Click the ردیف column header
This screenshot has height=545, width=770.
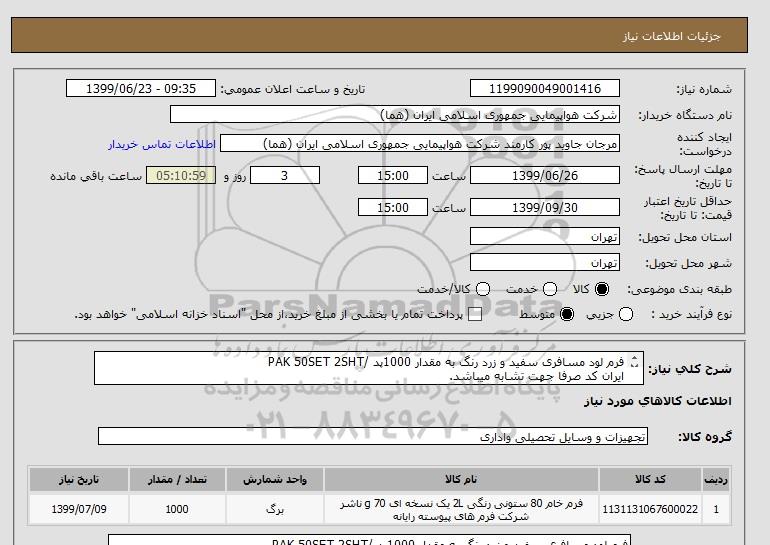tap(716, 480)
